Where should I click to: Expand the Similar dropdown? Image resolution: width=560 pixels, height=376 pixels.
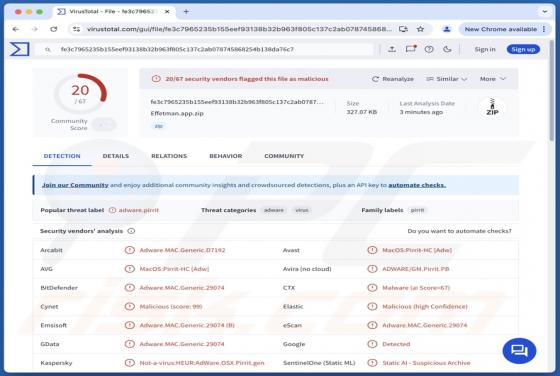pos(447,79)
